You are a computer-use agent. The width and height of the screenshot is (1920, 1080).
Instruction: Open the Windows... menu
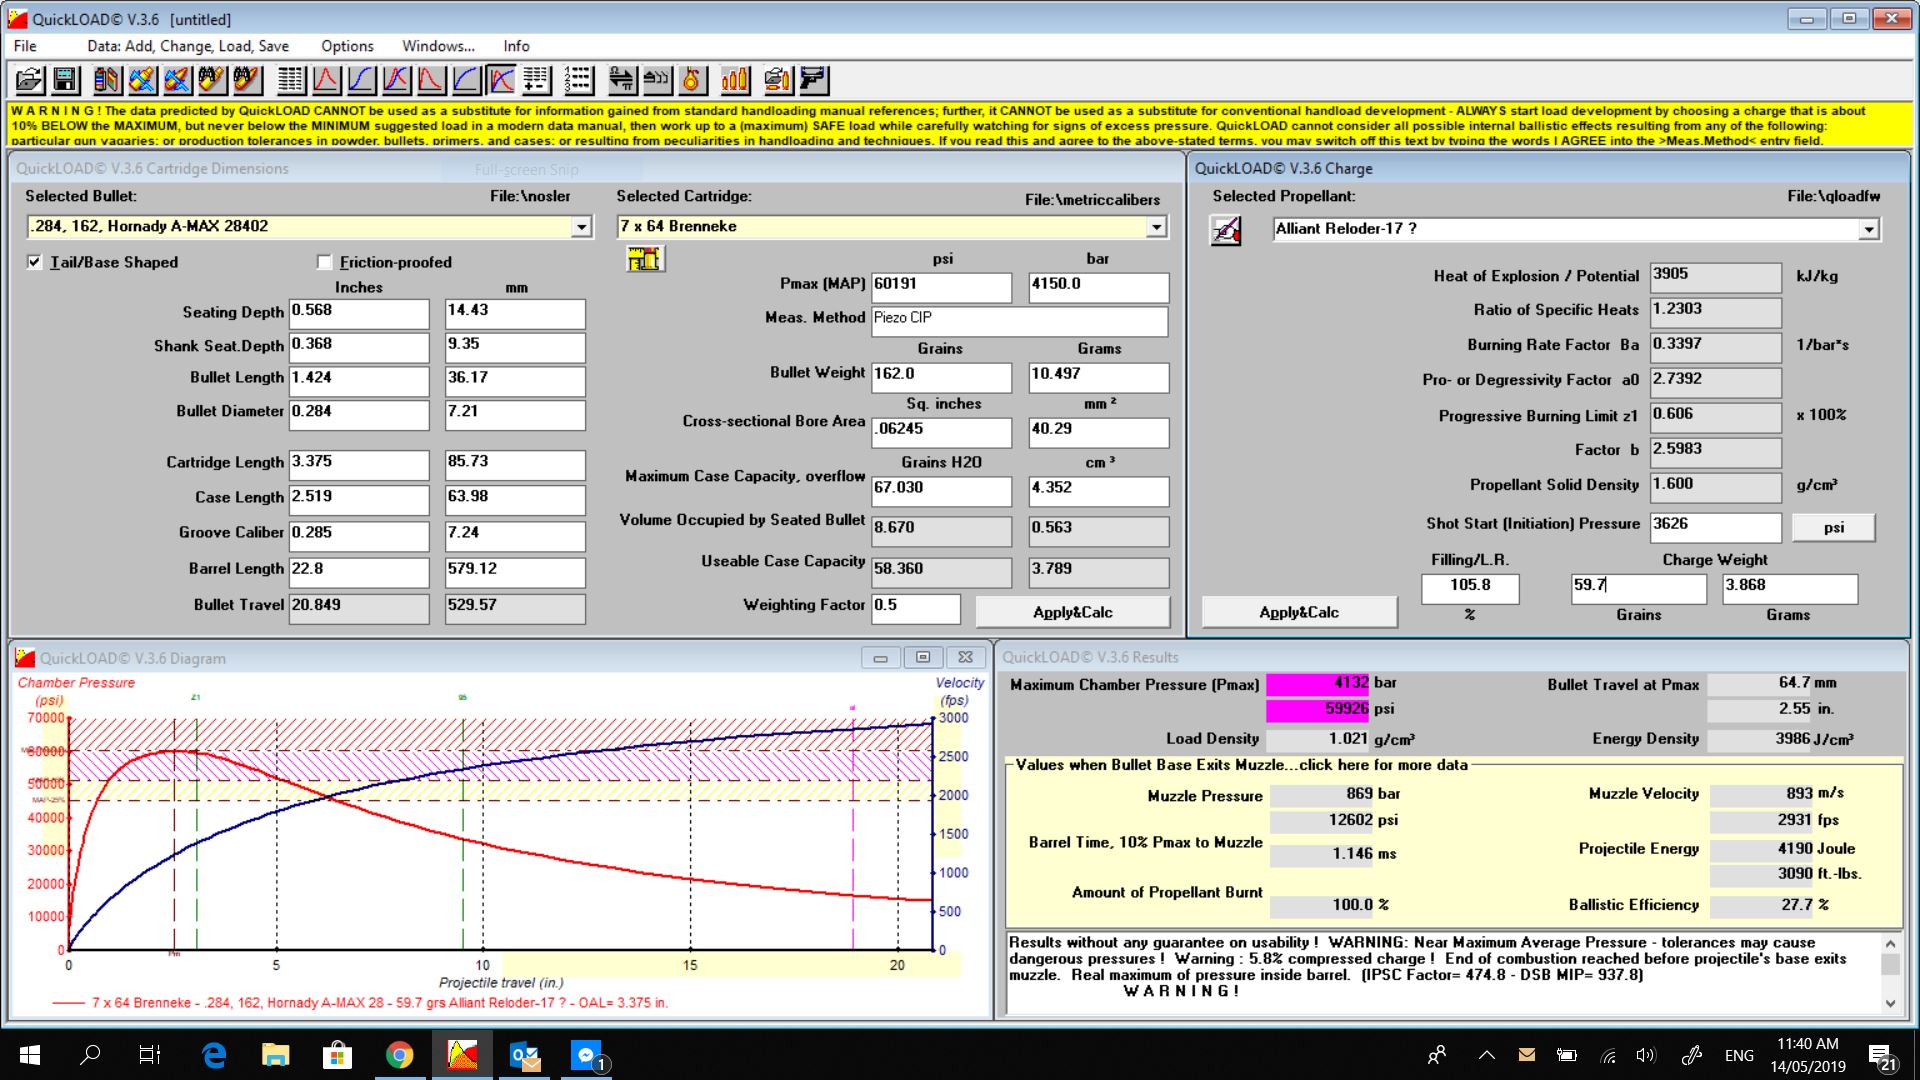(438, 46)
